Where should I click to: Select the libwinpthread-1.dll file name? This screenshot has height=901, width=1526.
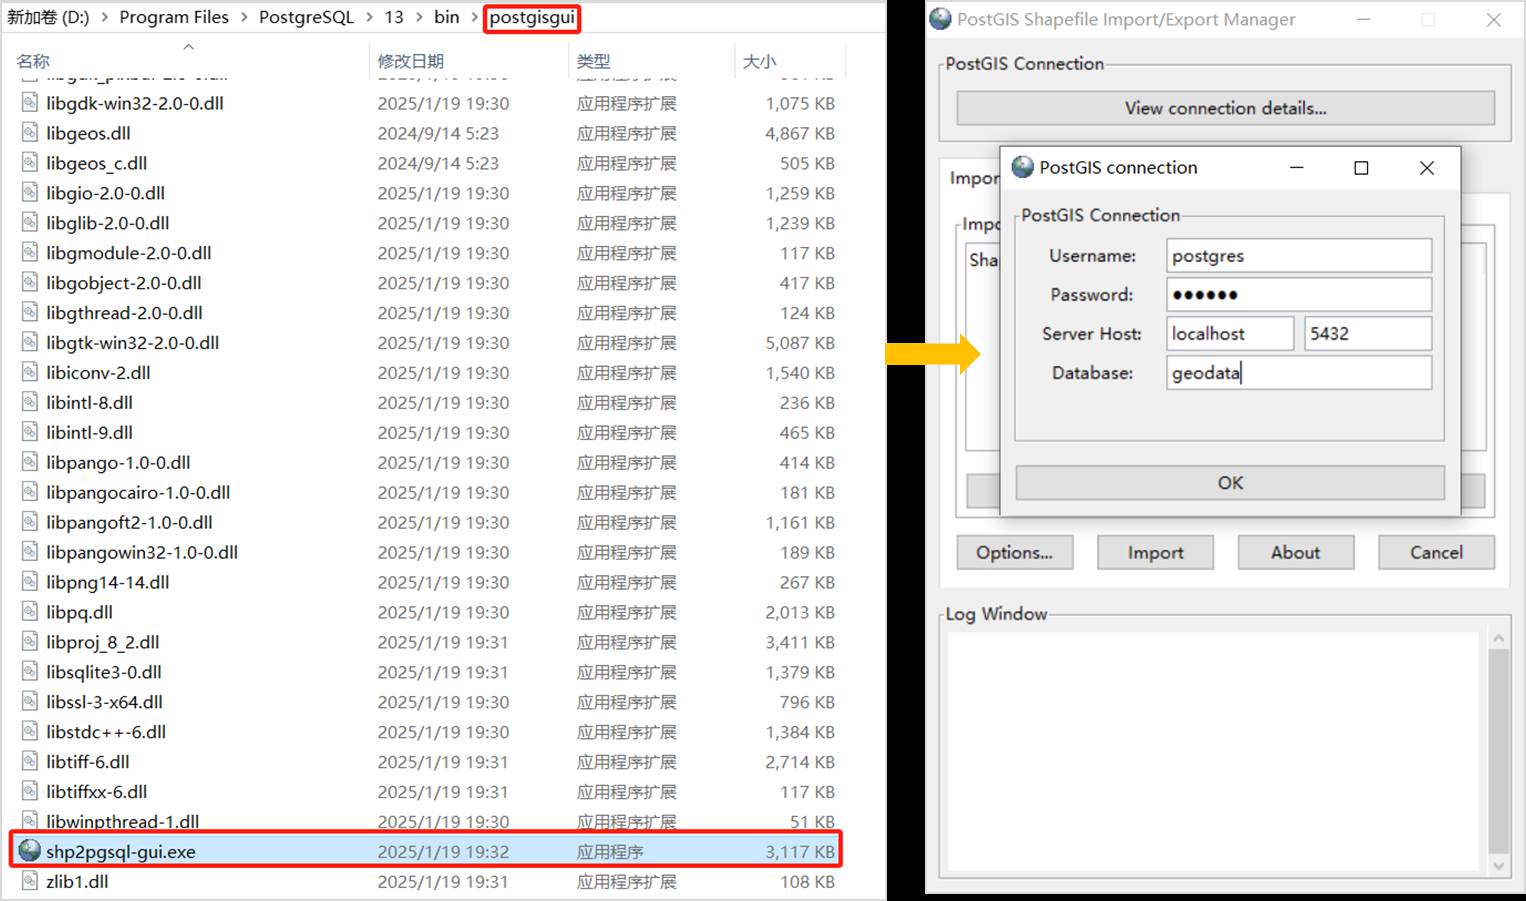(x=123, y=822)
